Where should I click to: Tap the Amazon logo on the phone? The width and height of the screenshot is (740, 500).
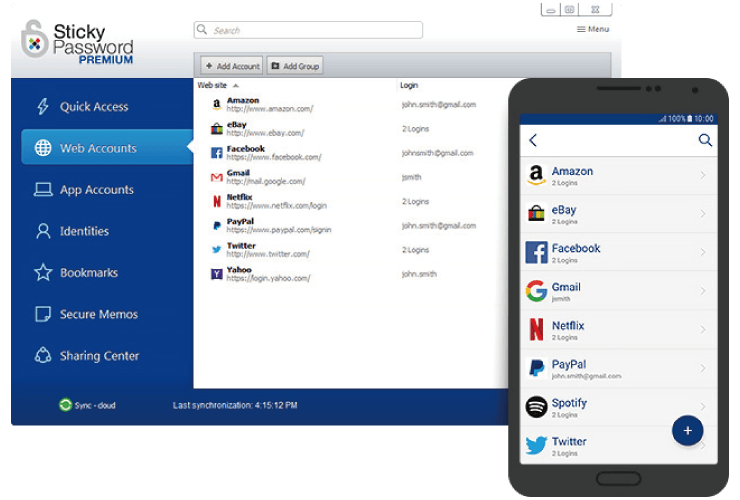[537, 175]
